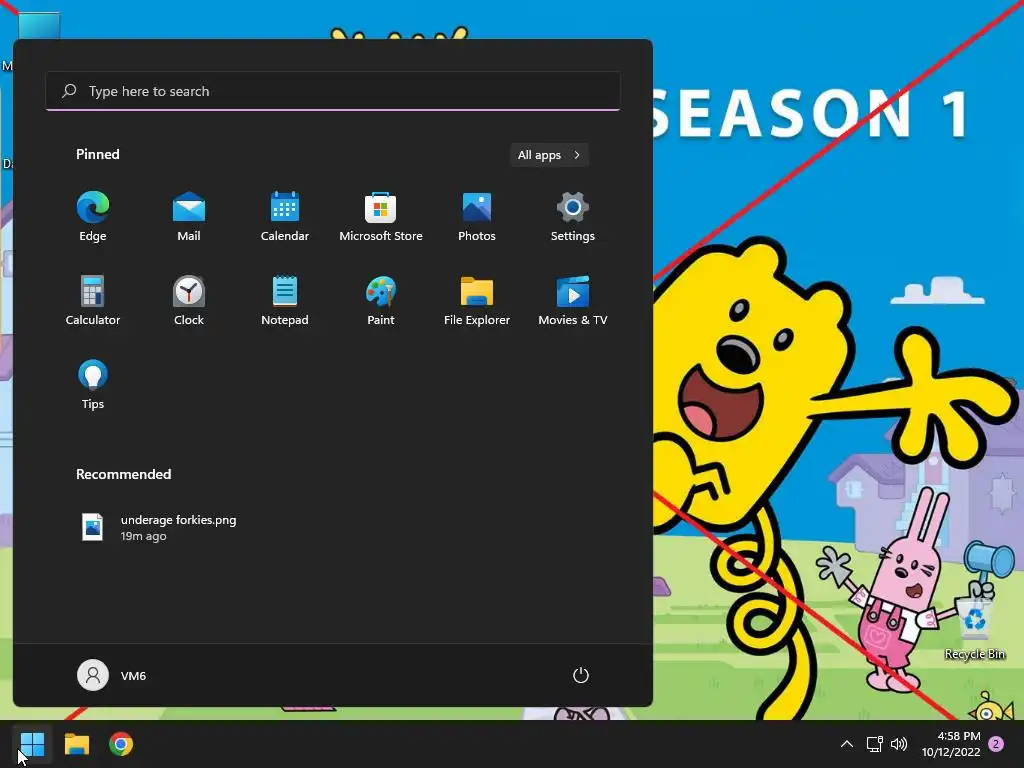Launch Movies & TV app
The height and width of the screenshot is (768, 1024).
pos(573,301)
